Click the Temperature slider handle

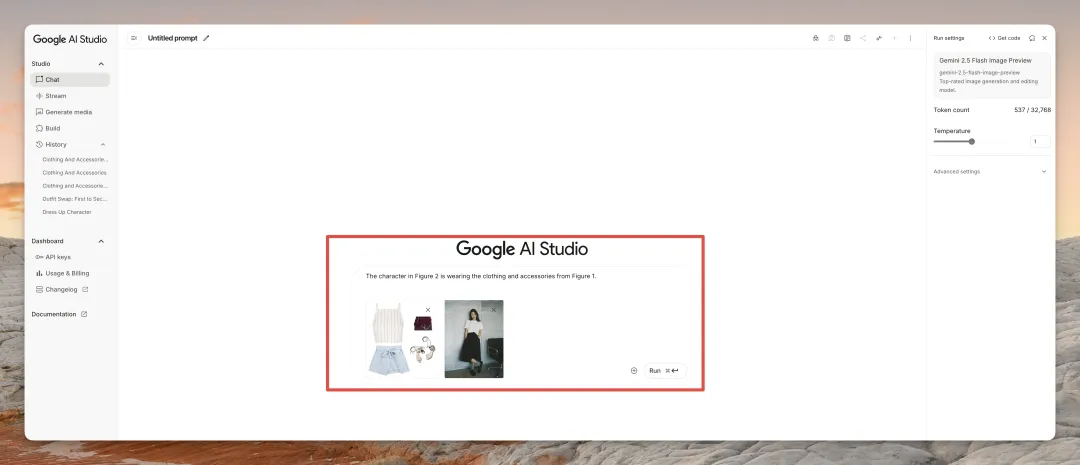point(971,142)
